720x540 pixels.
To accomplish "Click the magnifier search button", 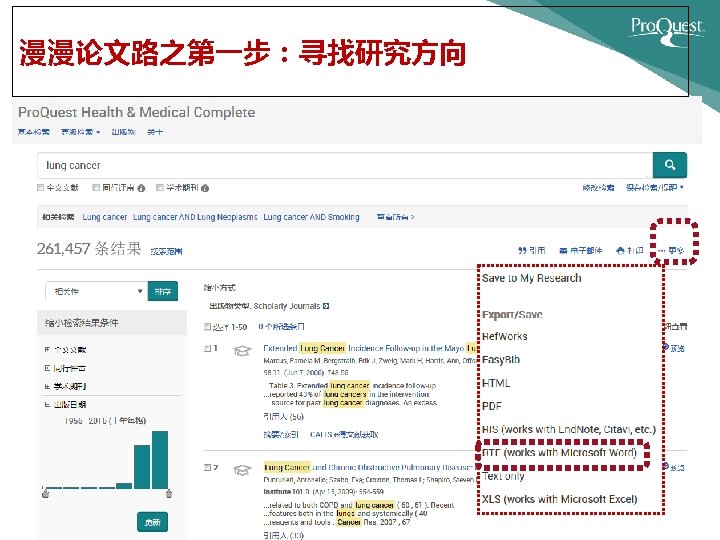I will tap(669, 165).
